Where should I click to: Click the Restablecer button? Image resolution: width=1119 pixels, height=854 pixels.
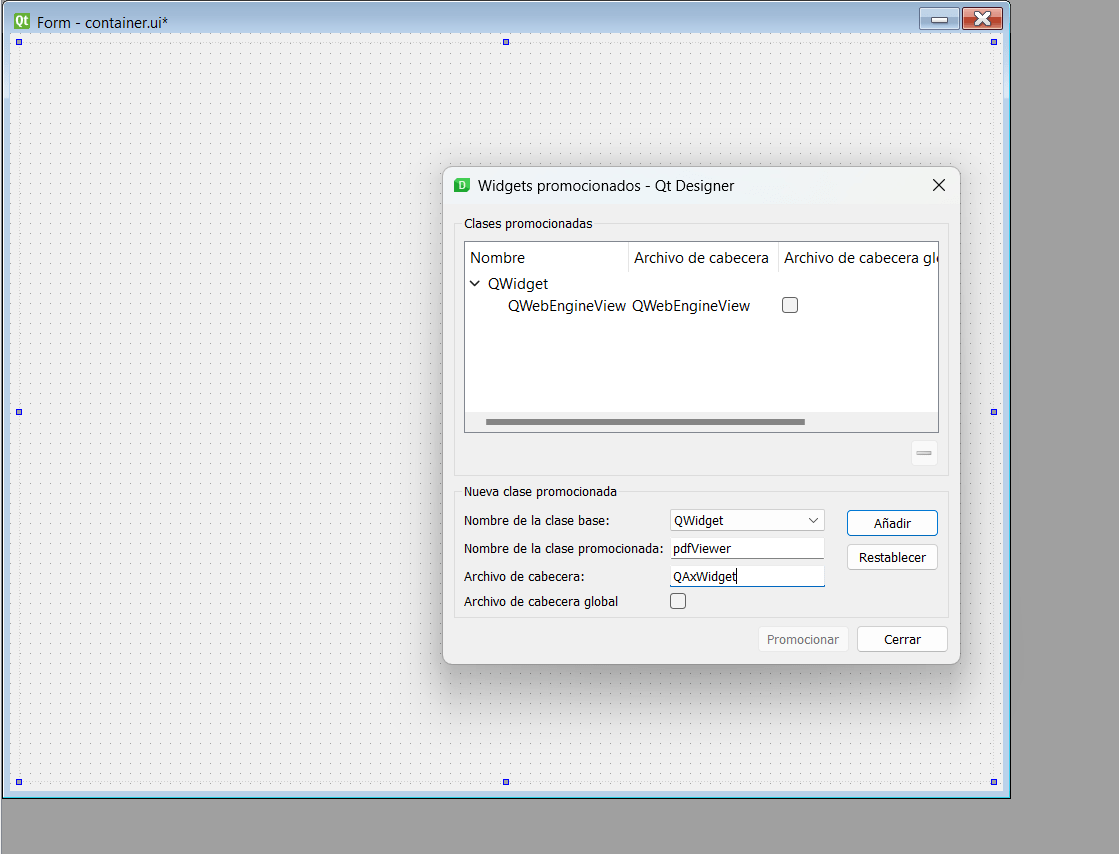(892, 557)
